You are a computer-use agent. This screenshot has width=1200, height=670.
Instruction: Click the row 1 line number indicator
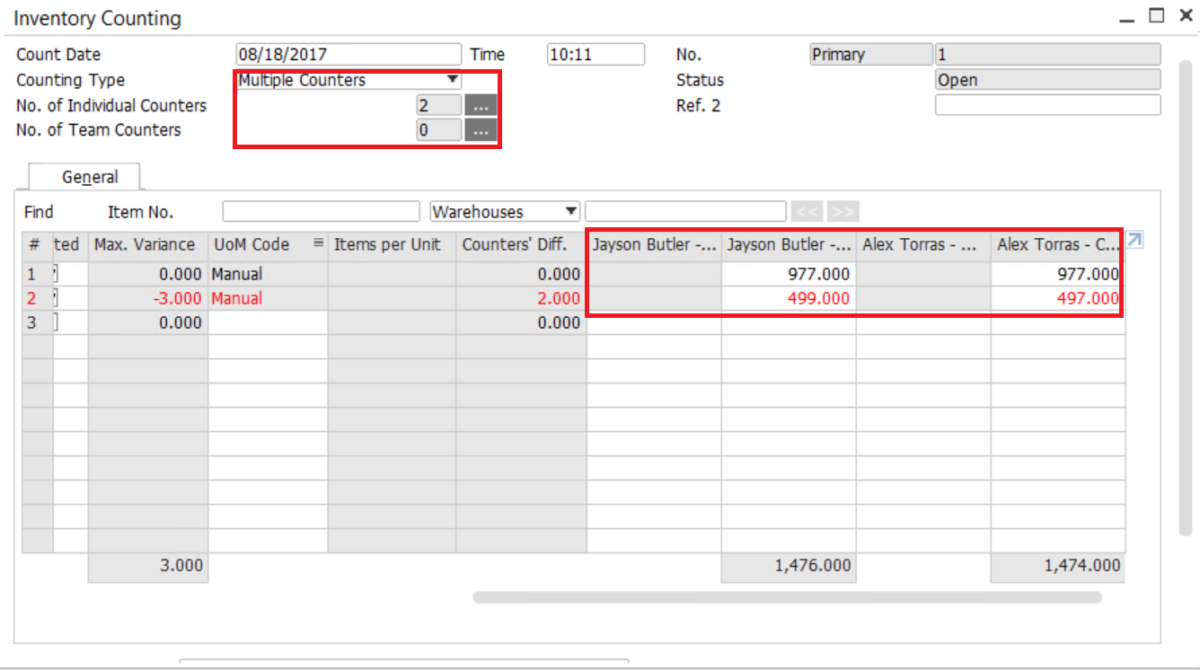(x=31, y=273)
